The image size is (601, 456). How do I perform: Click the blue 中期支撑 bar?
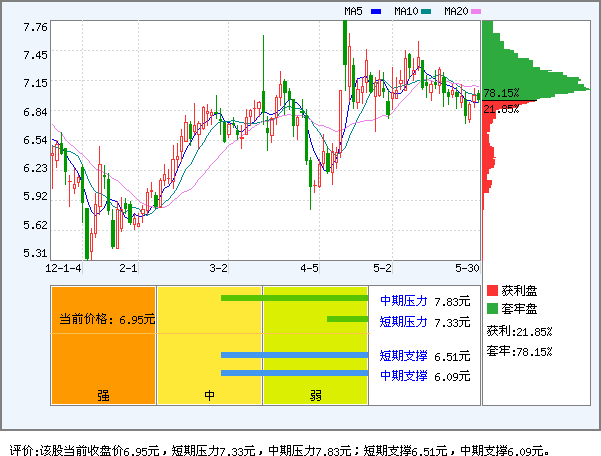(x=294, y=373)
